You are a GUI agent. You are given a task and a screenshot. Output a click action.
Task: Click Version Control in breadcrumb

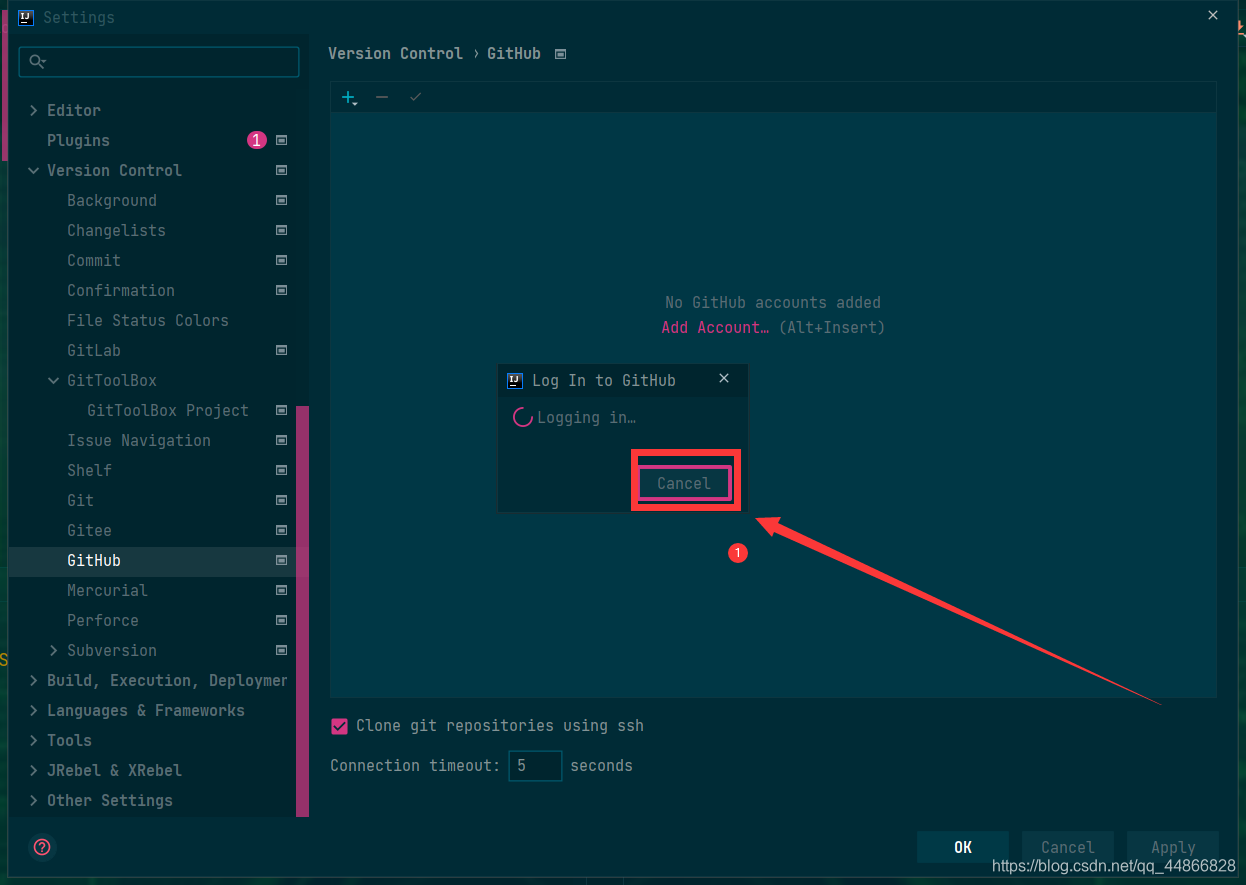click(x=395, y=53)
